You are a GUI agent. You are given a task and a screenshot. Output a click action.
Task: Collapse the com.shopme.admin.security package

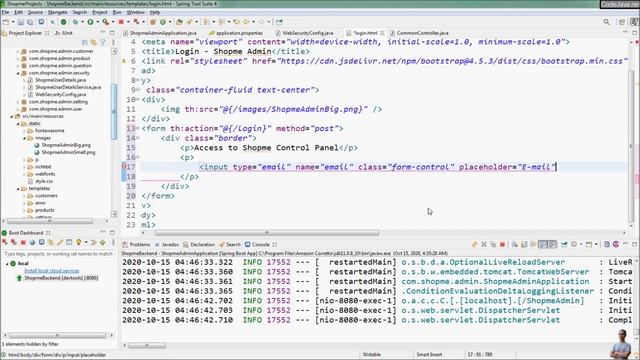(x=18, y=73)
